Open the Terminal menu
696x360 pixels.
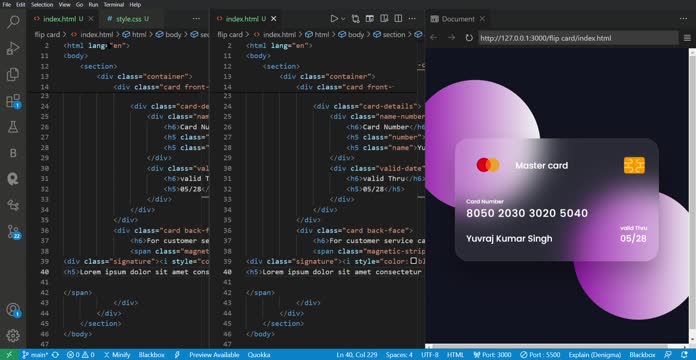point(114,4)
